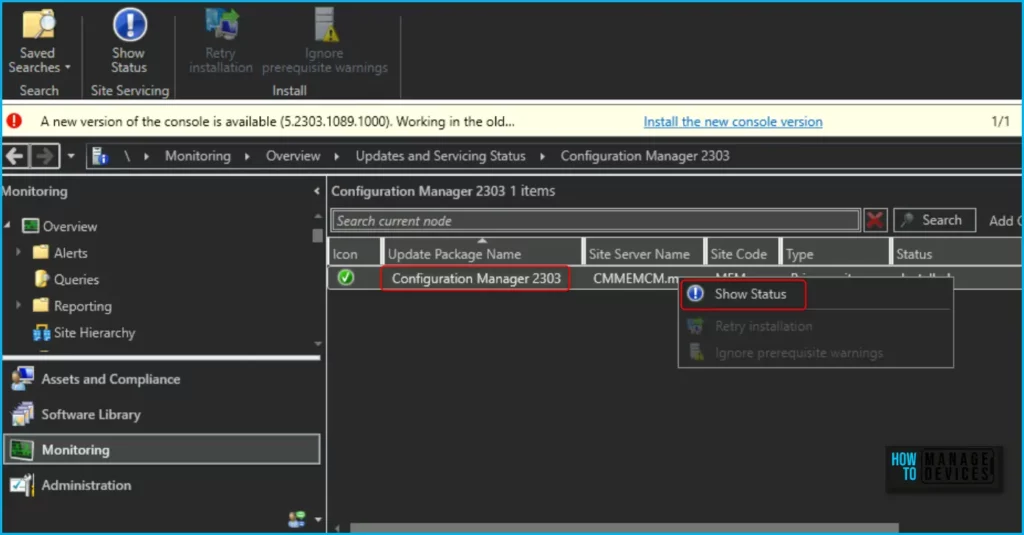Click the Monitoring workspace icon
This screenshot has width=1024, height=535.
tap(22, 449)
